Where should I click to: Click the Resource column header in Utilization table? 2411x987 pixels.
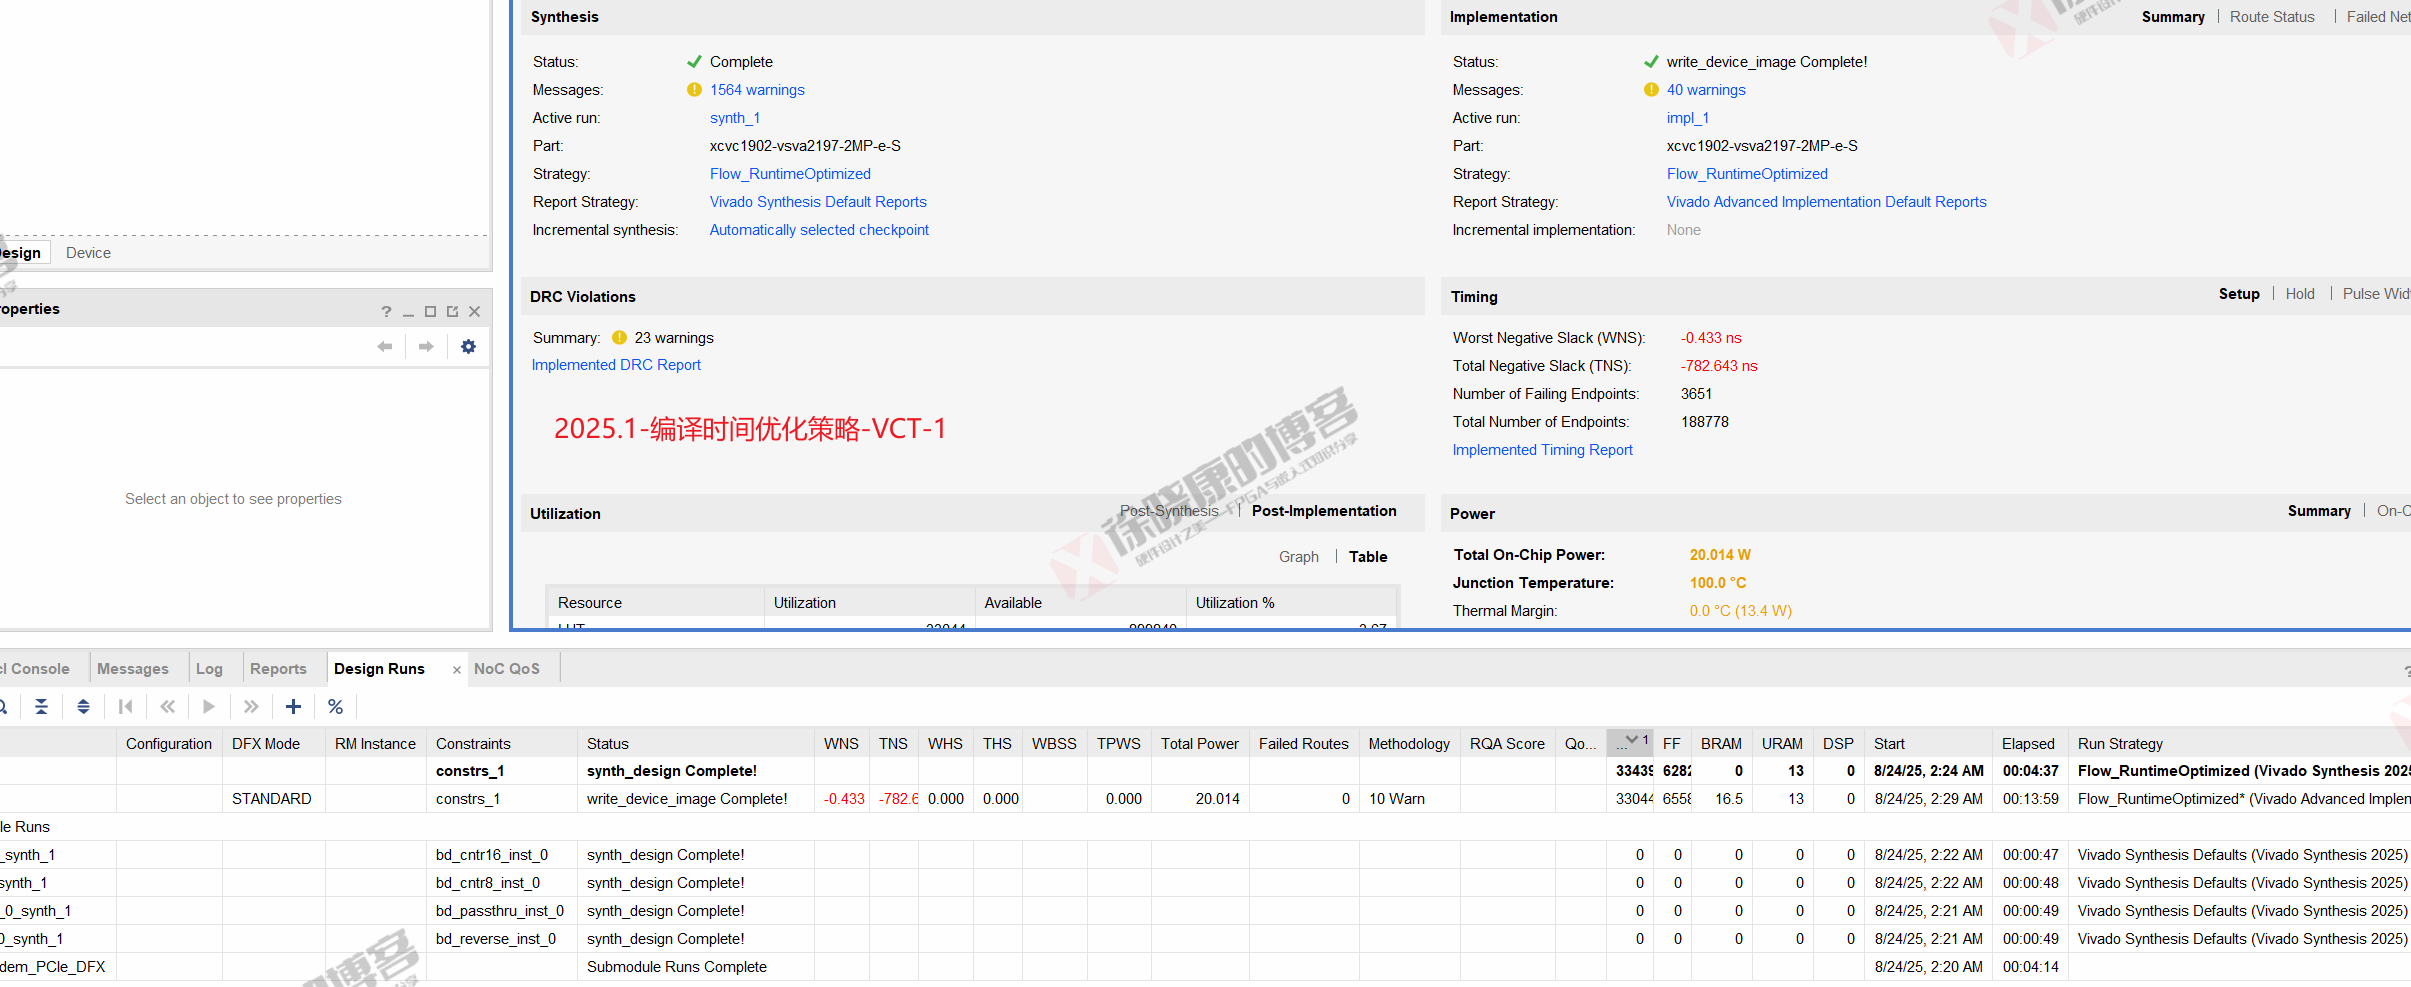click(655, 603)
